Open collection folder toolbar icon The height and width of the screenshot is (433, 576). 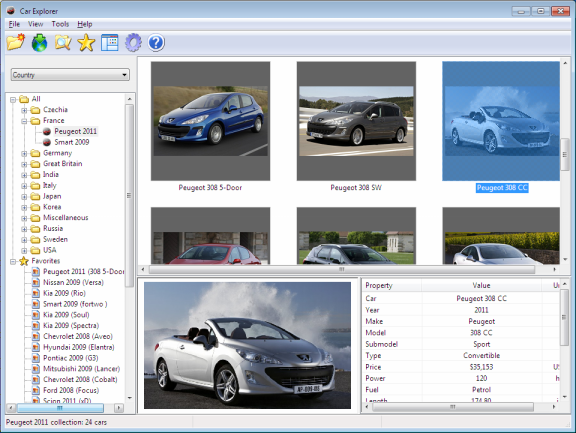point(16,42)
